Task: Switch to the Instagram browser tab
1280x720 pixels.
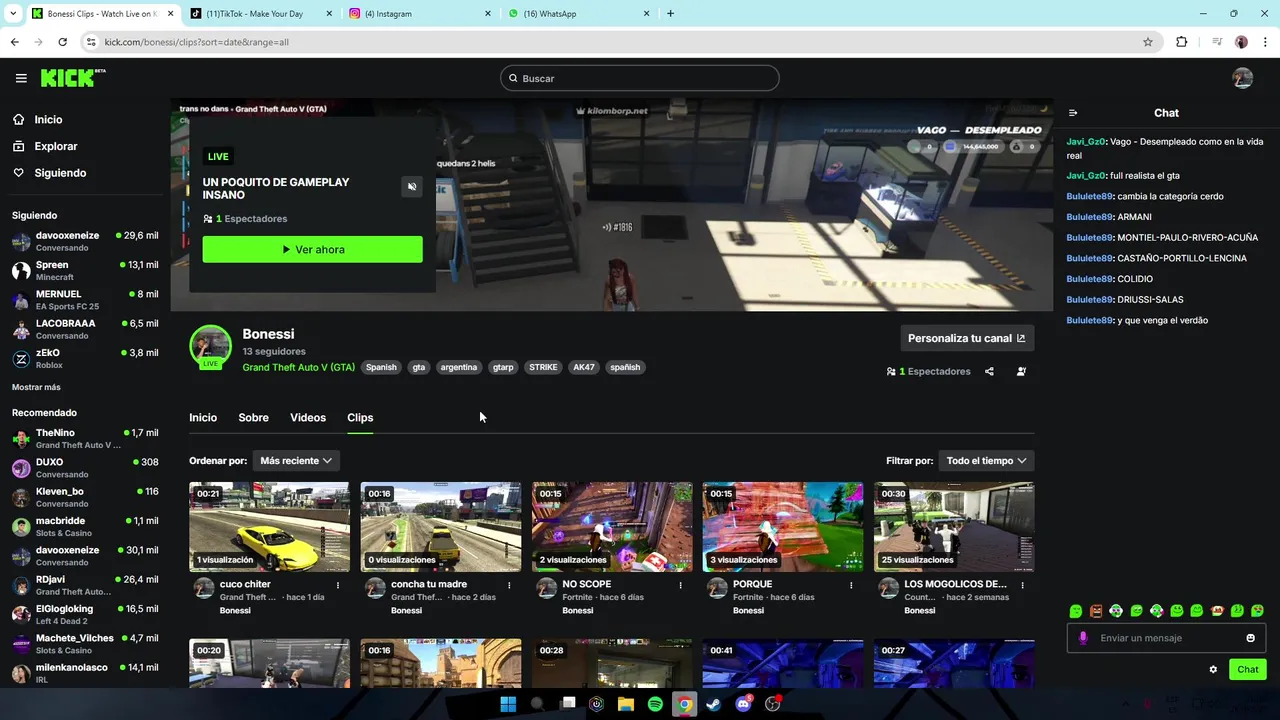Action: click(420, 14)
